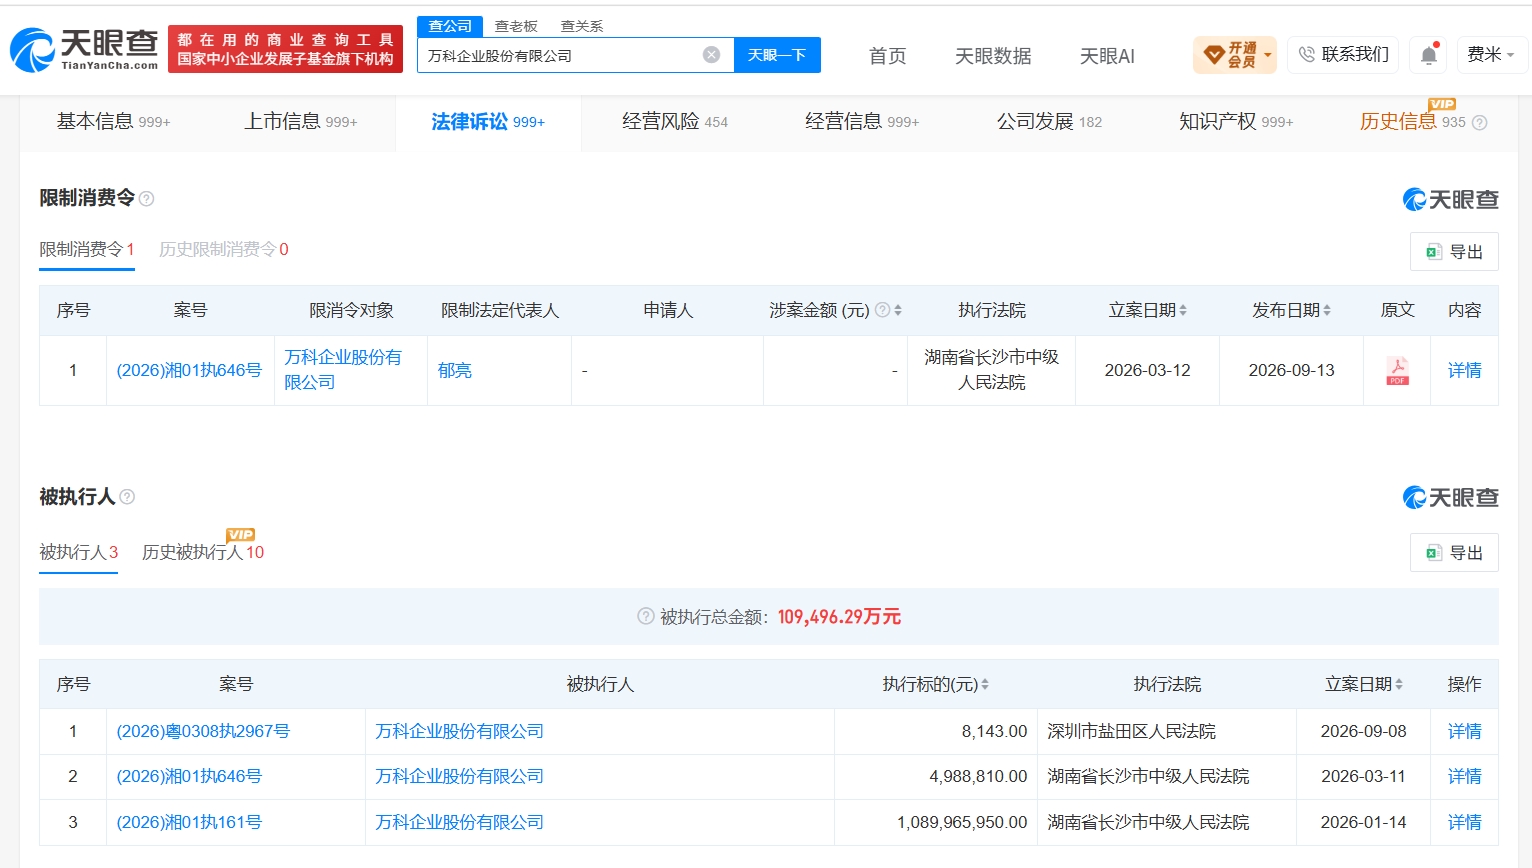Open 详情 for case 粤0308执2967号

coord(1465,732)
